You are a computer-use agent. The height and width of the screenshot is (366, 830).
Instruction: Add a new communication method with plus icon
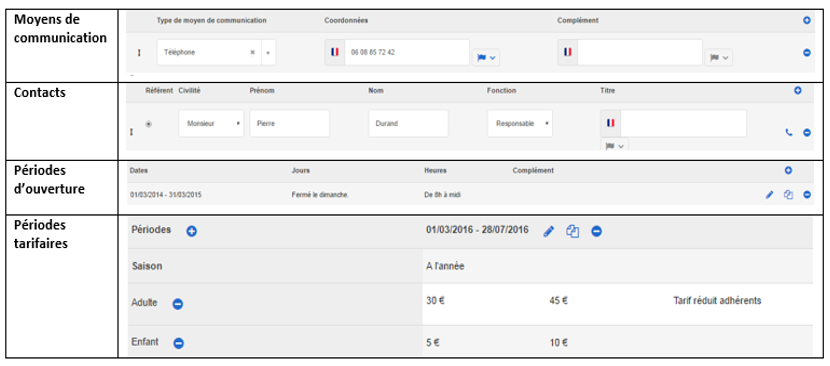(x=807, y=21)
